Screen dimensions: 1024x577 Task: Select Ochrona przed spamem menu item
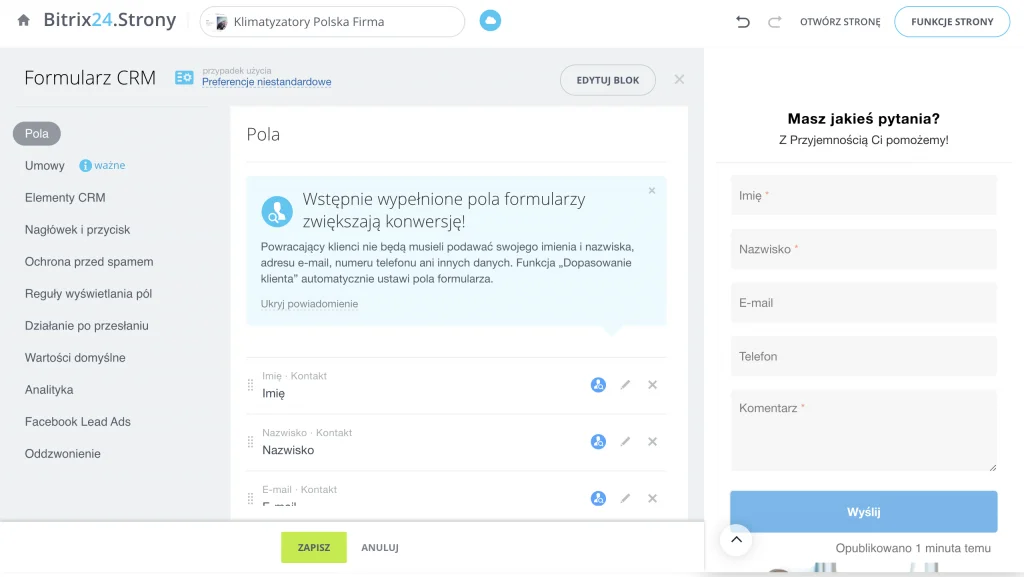89,262
